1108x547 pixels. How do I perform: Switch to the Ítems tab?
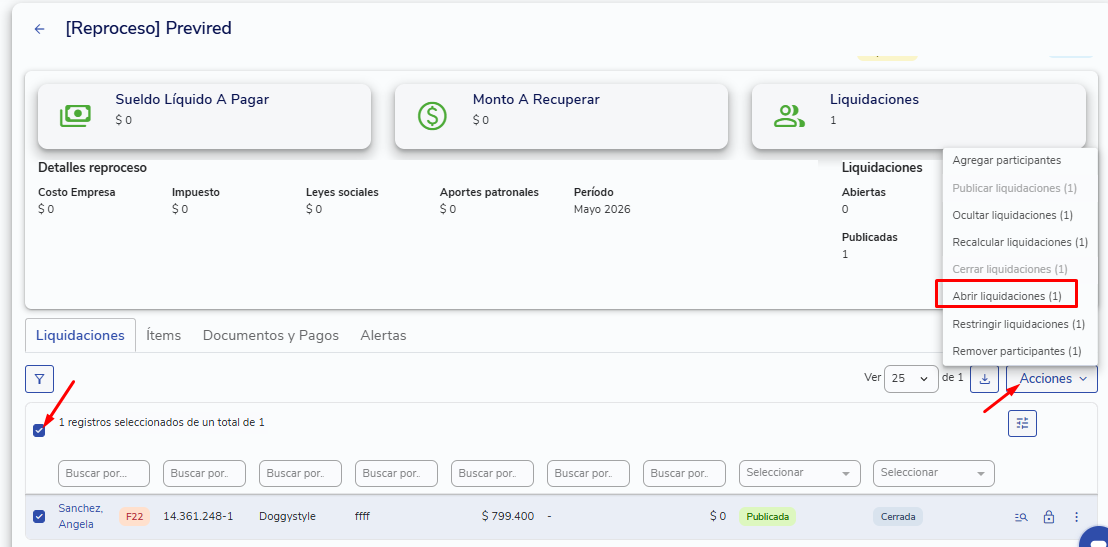163,336
